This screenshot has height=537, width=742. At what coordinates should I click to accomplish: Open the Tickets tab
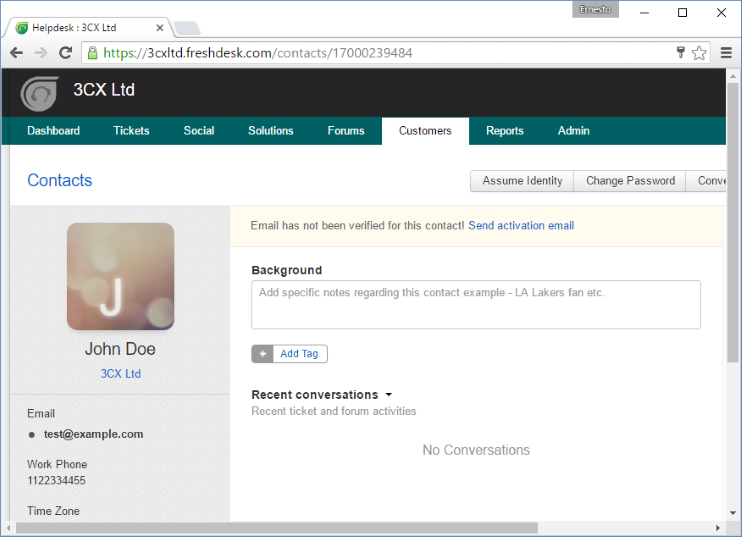(131, 131)
